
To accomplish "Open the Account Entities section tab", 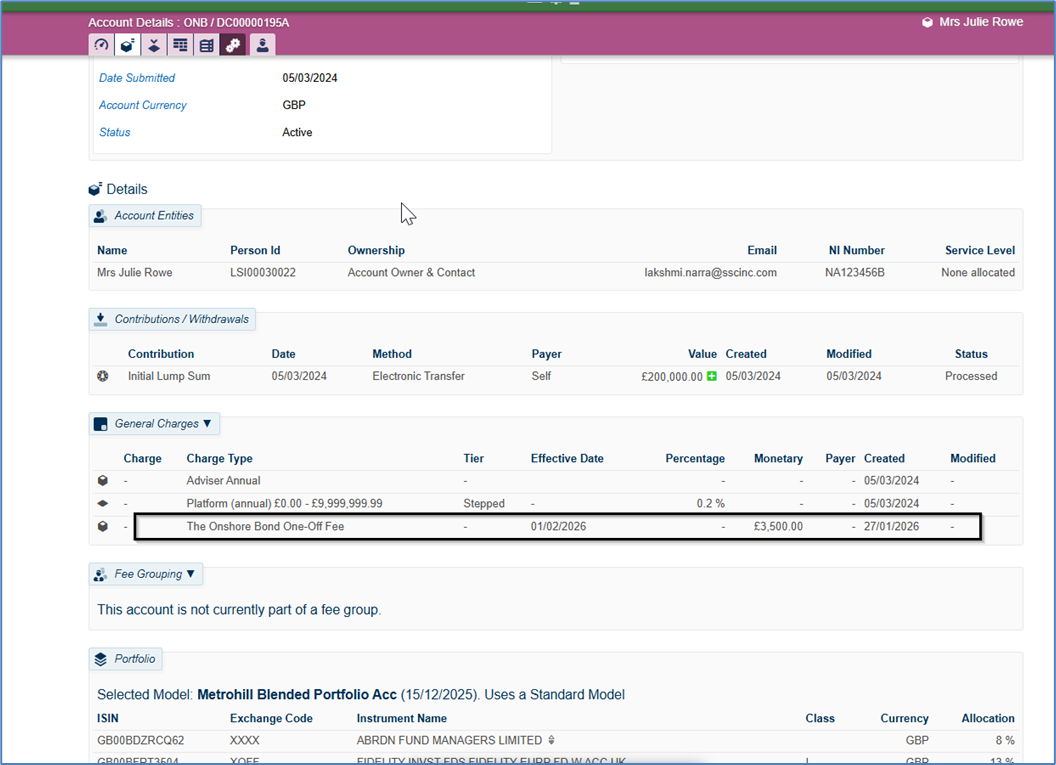I will coord(145,215).
